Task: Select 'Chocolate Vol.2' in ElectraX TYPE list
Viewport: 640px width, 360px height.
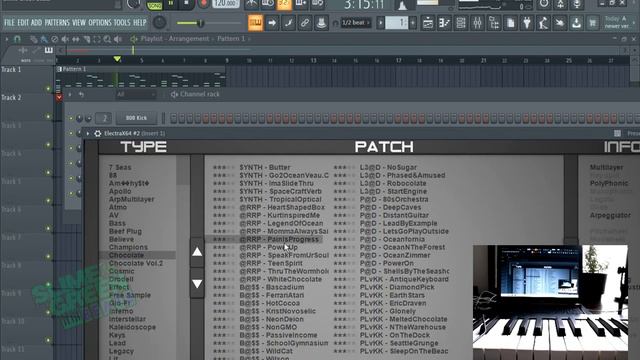Action: [136, 263]
